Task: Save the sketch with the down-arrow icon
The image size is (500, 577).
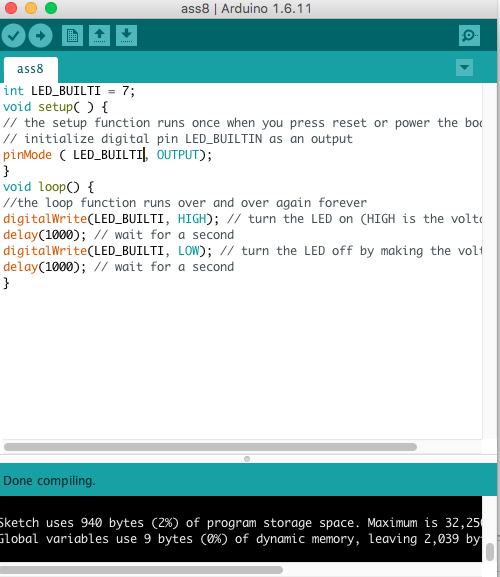Action: (126, 36)
